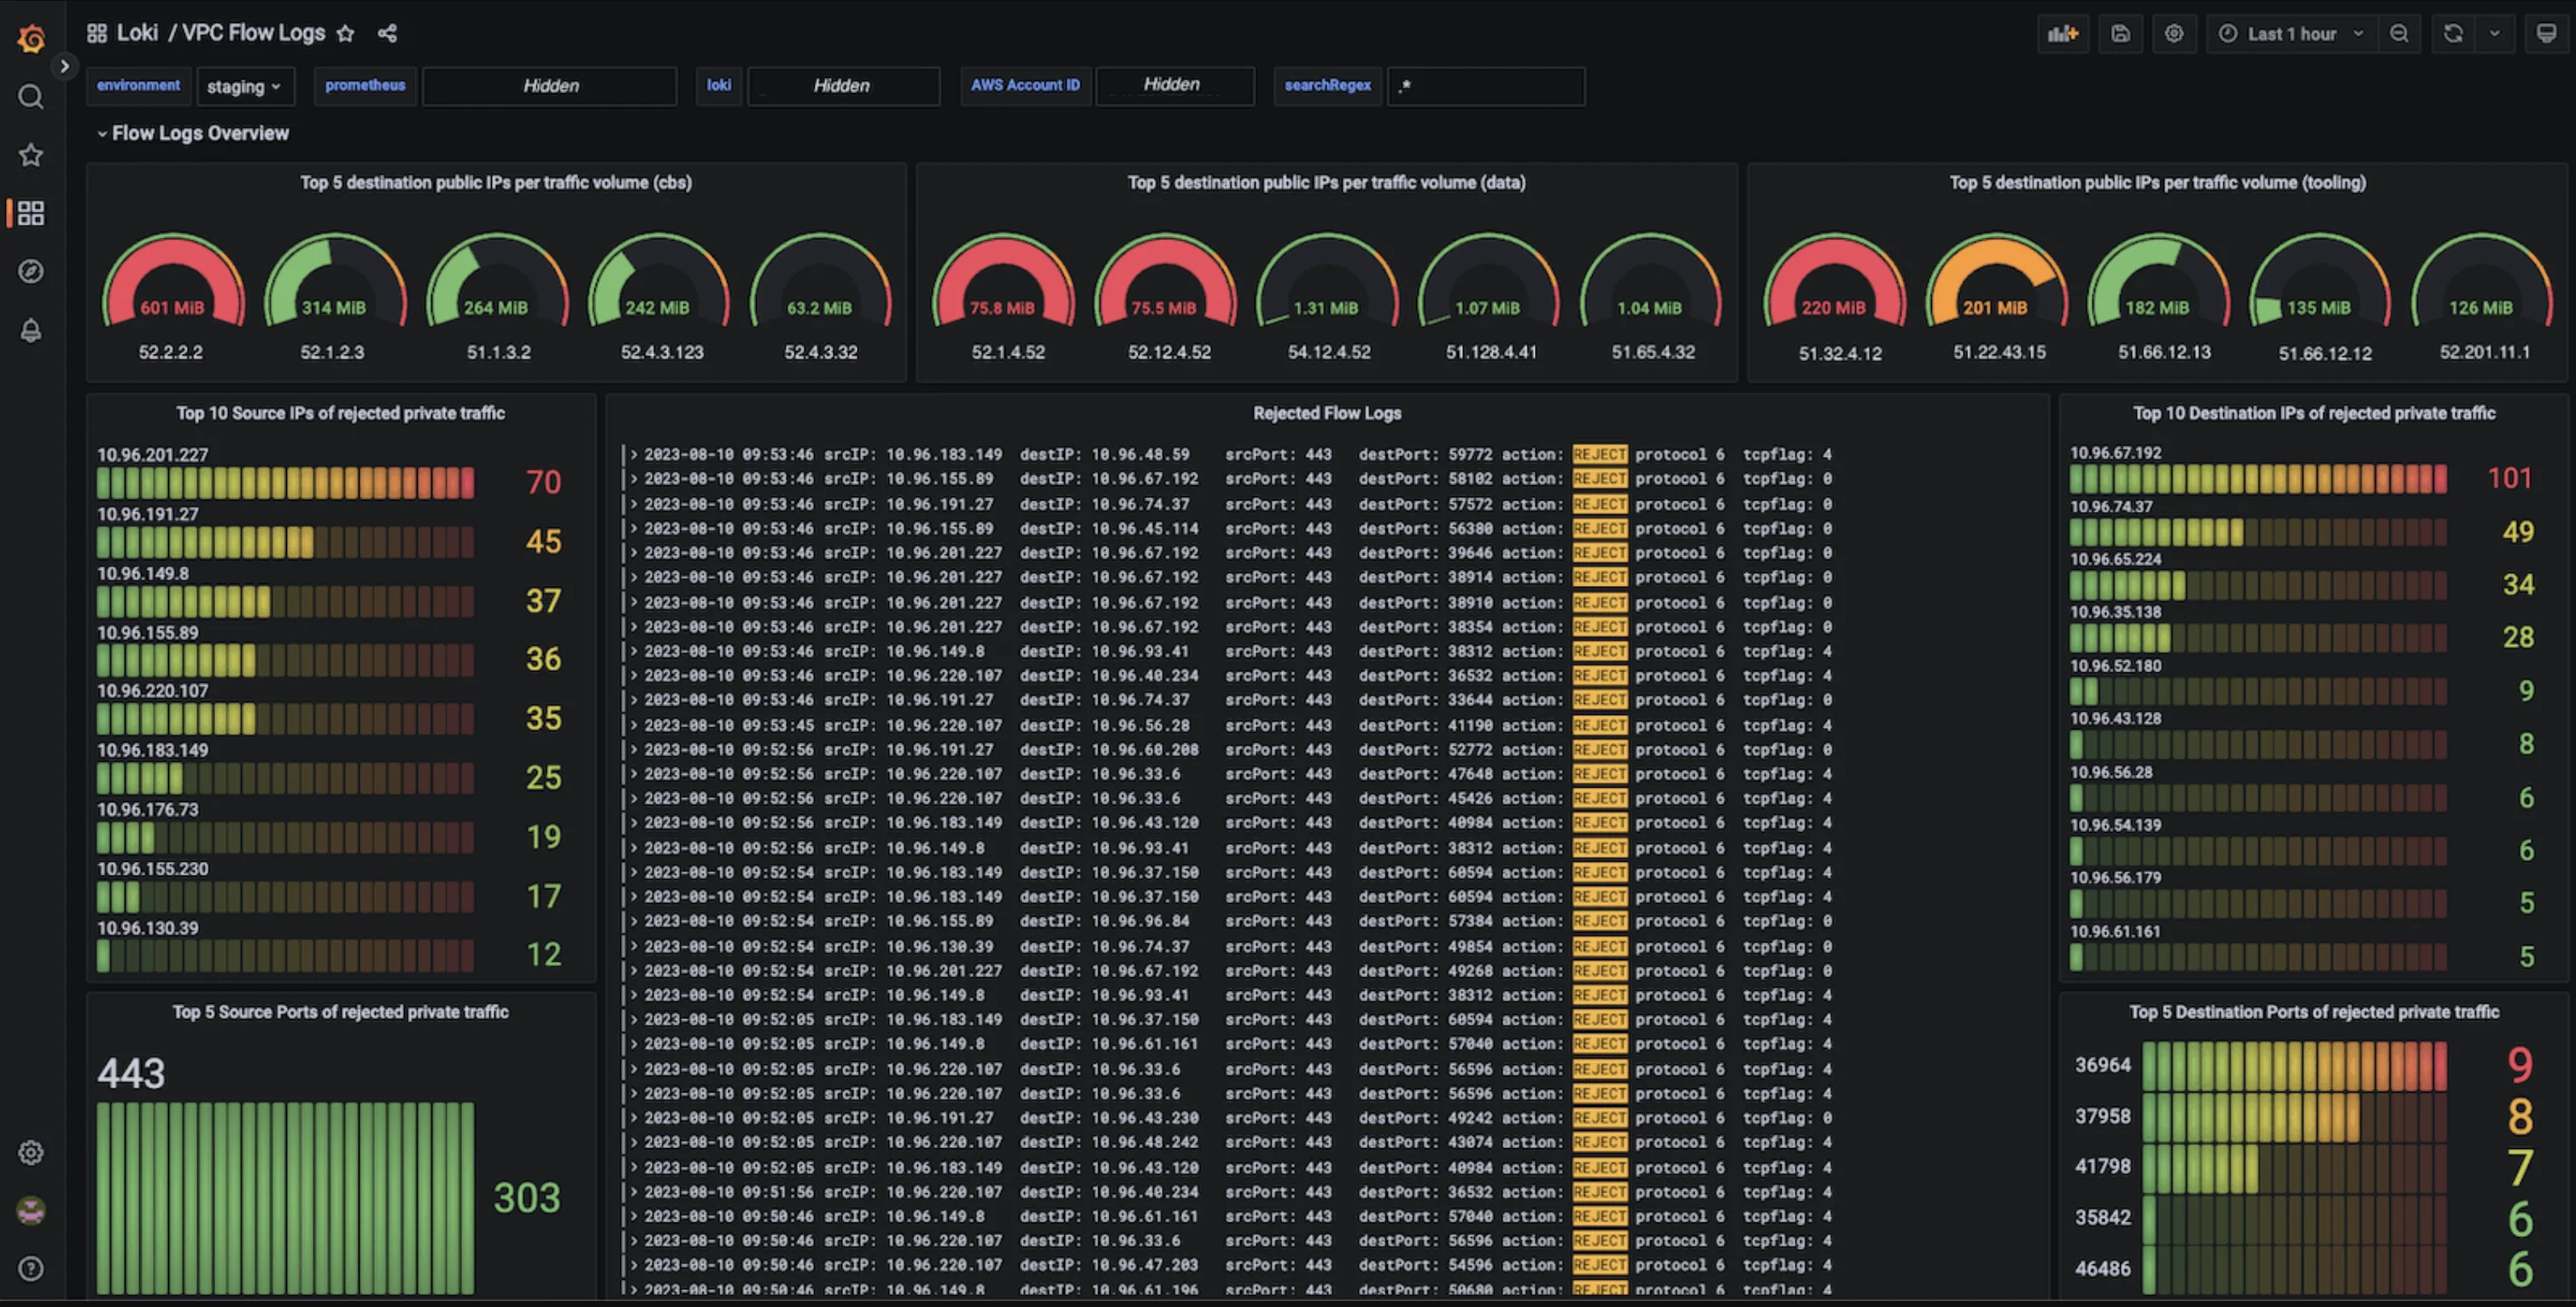Enable TV kiosk mode
This screenshot has width=2576, height=1307.
[2546, 33]
